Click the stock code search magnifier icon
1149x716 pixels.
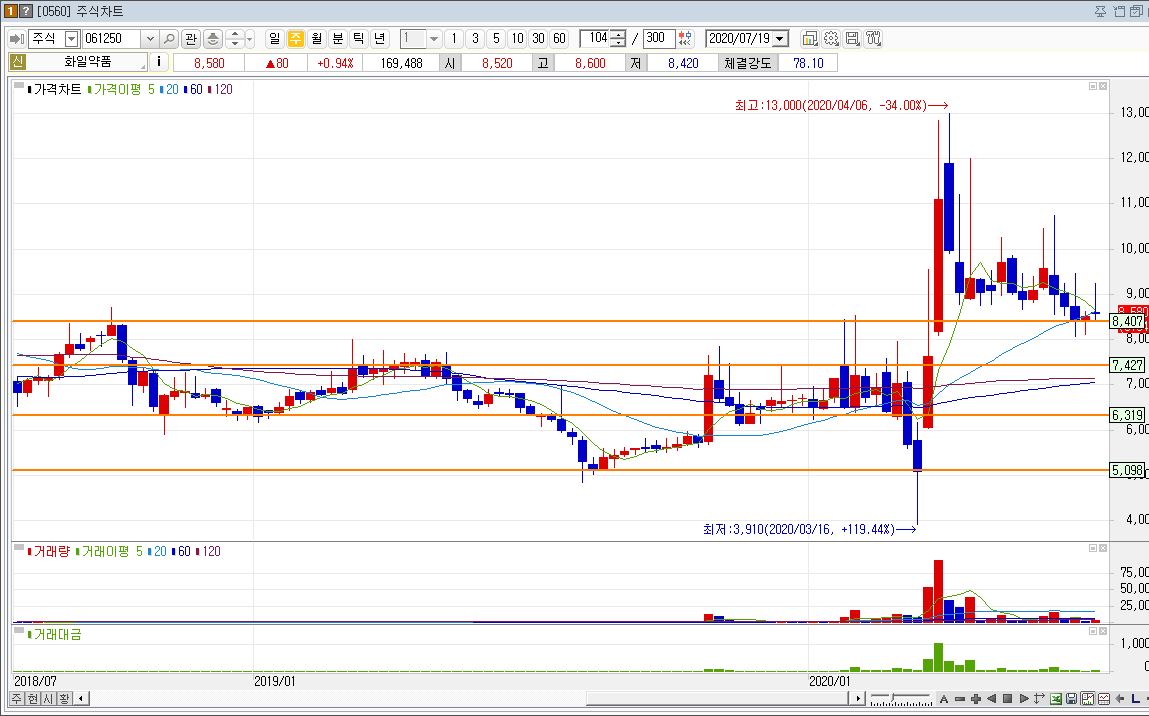click(x=169, y=39)
